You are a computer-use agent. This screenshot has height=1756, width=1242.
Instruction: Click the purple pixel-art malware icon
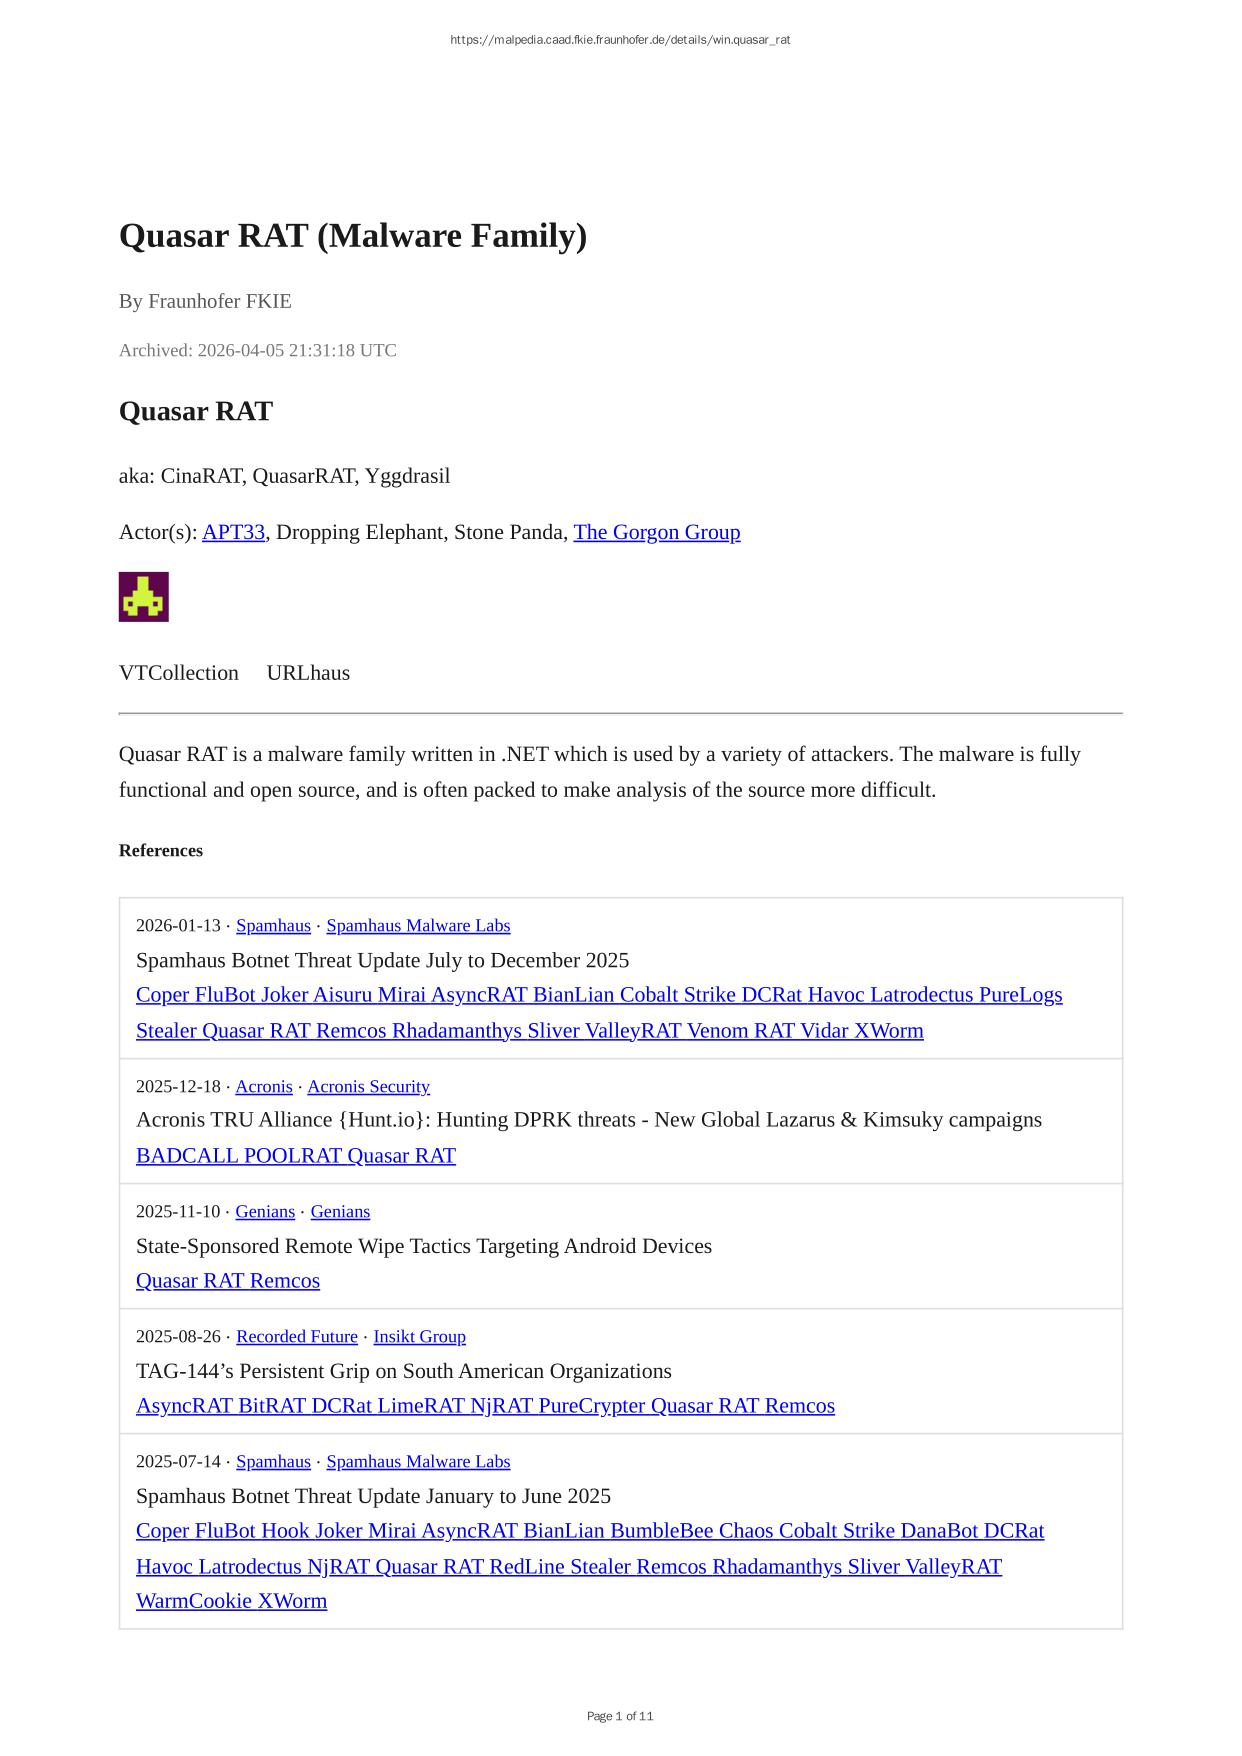(x=143, y=597)
